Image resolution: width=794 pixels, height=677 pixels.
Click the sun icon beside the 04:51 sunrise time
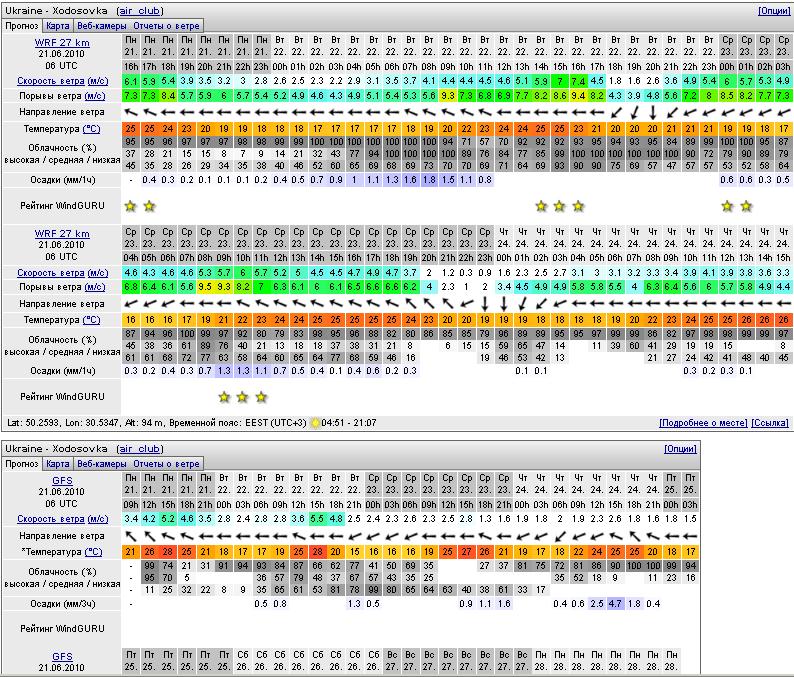[x=316, y=423]
